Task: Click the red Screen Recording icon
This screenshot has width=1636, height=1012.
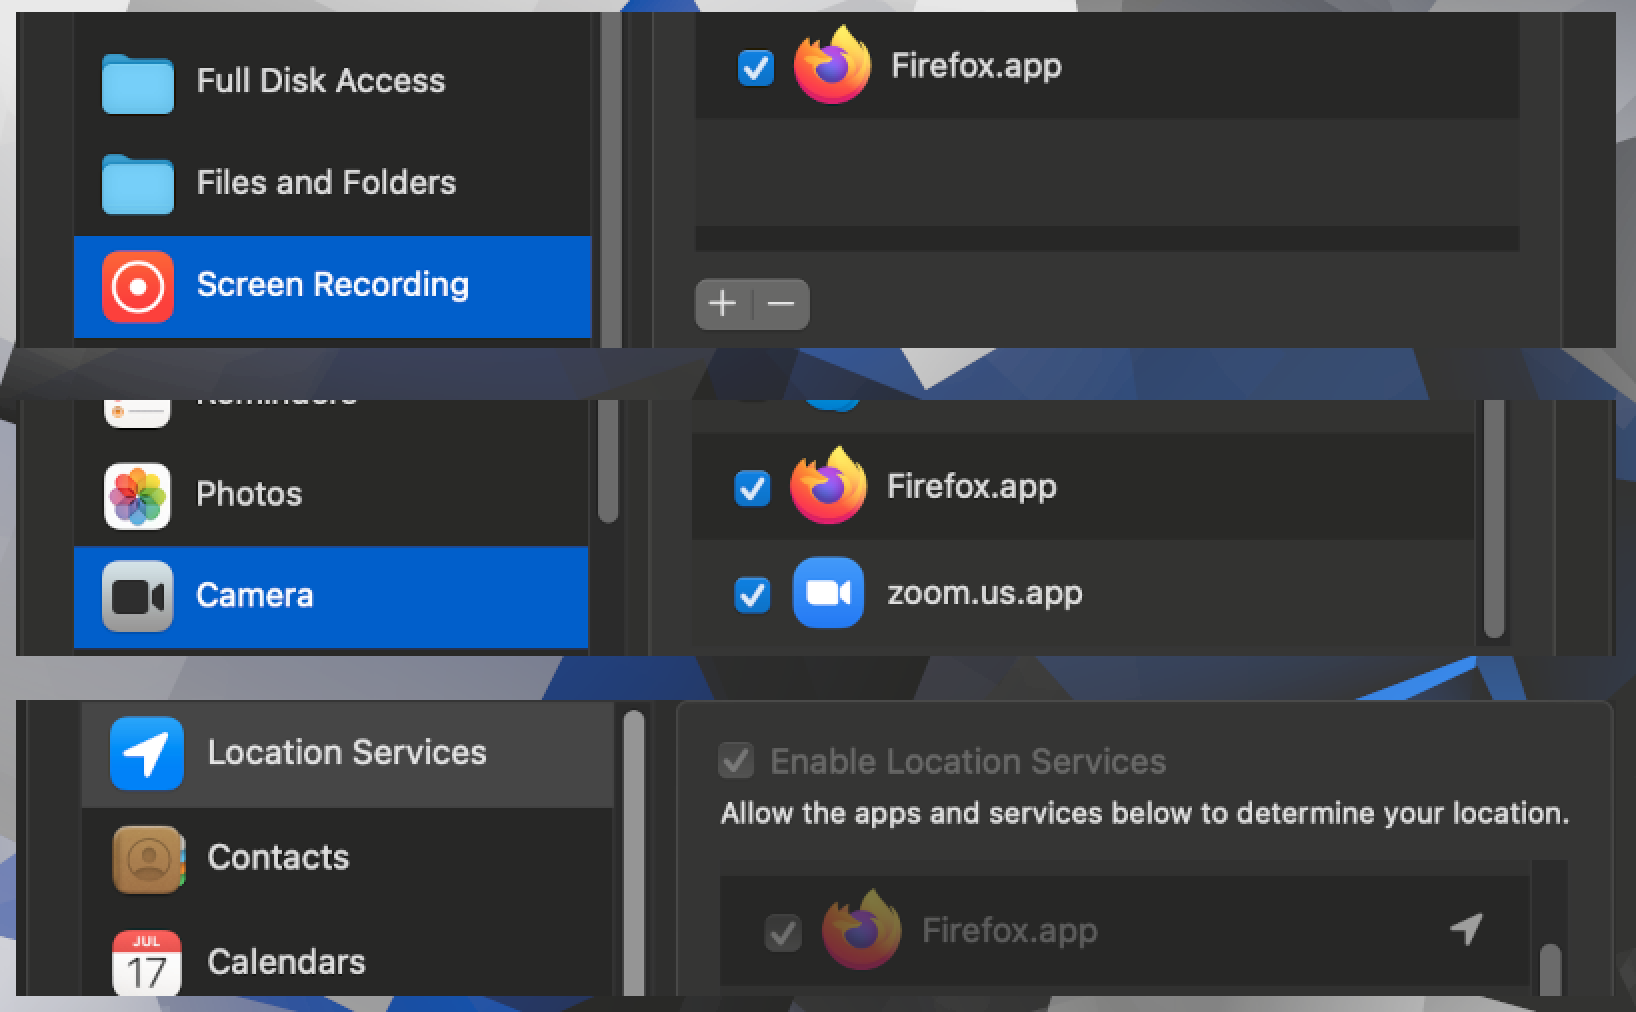Action: (138, 287)
